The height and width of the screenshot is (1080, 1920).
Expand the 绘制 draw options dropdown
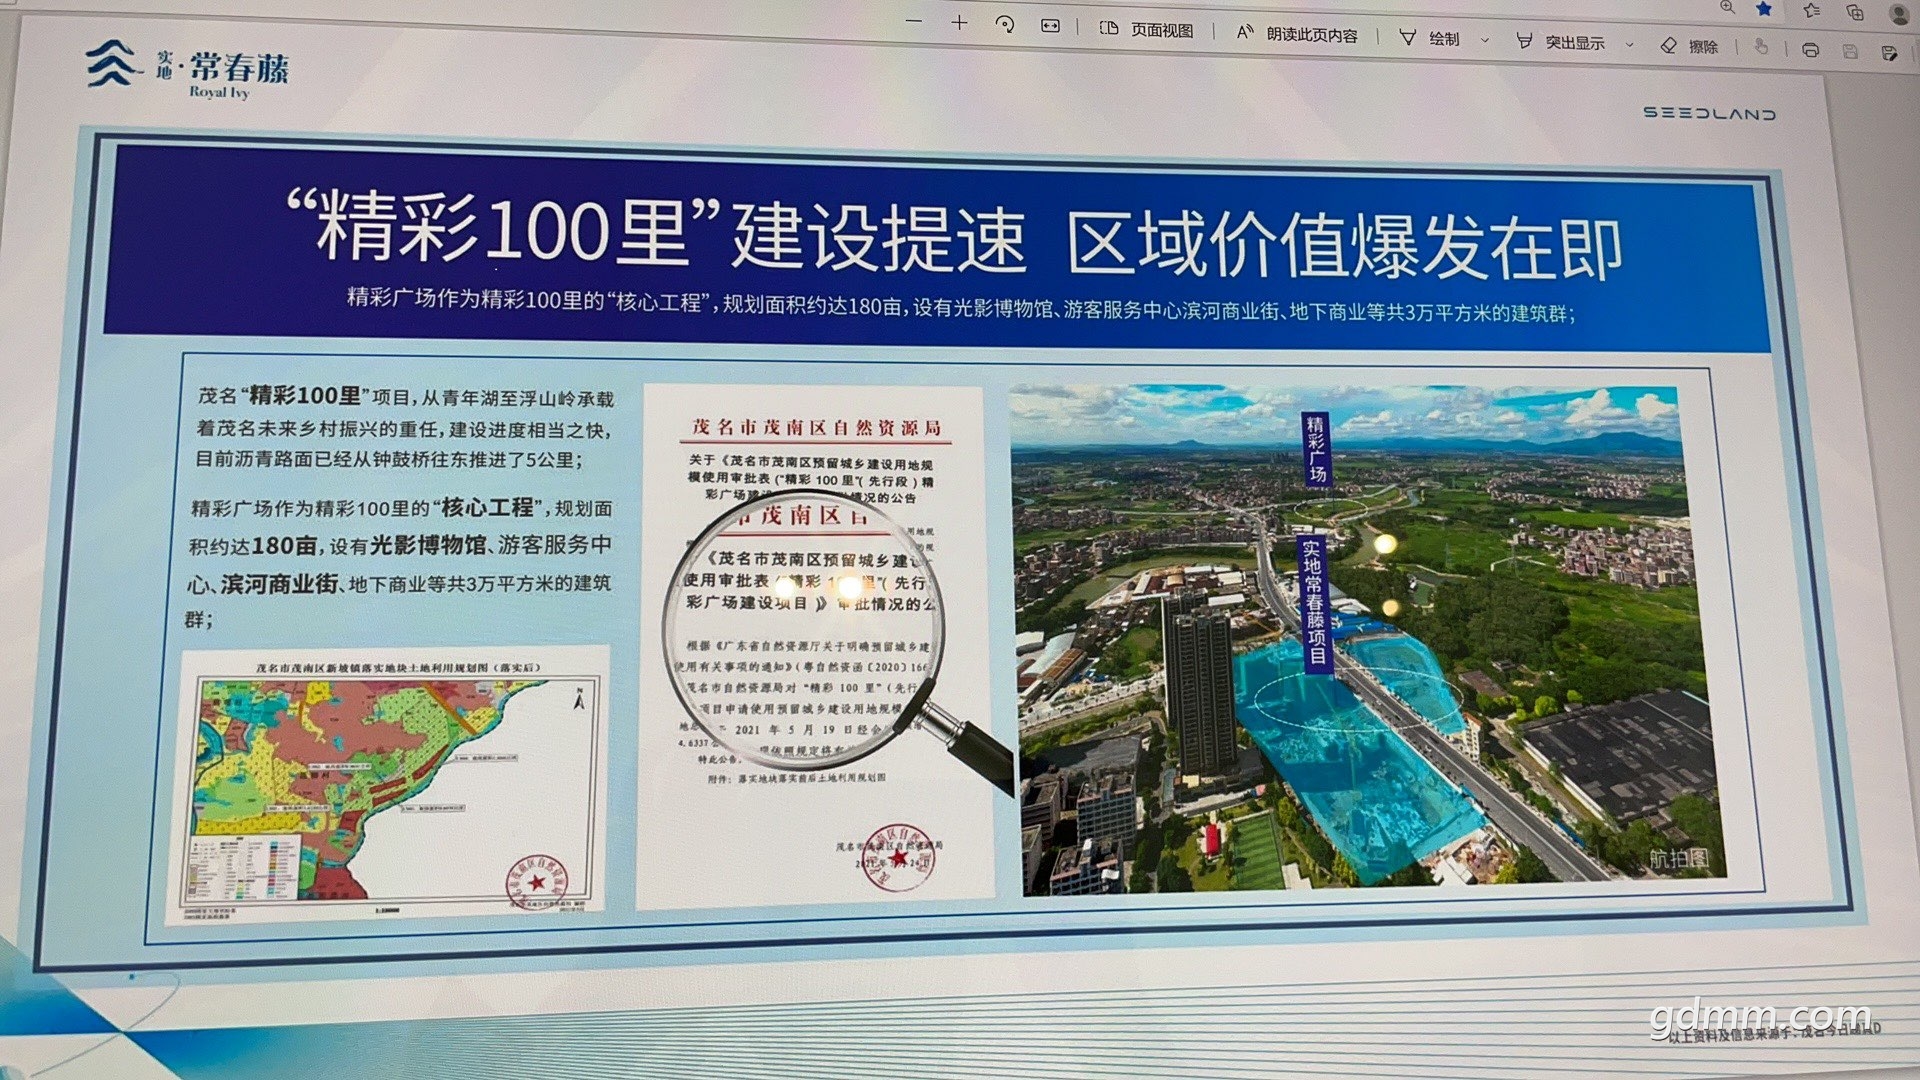tap(1485, 41)
